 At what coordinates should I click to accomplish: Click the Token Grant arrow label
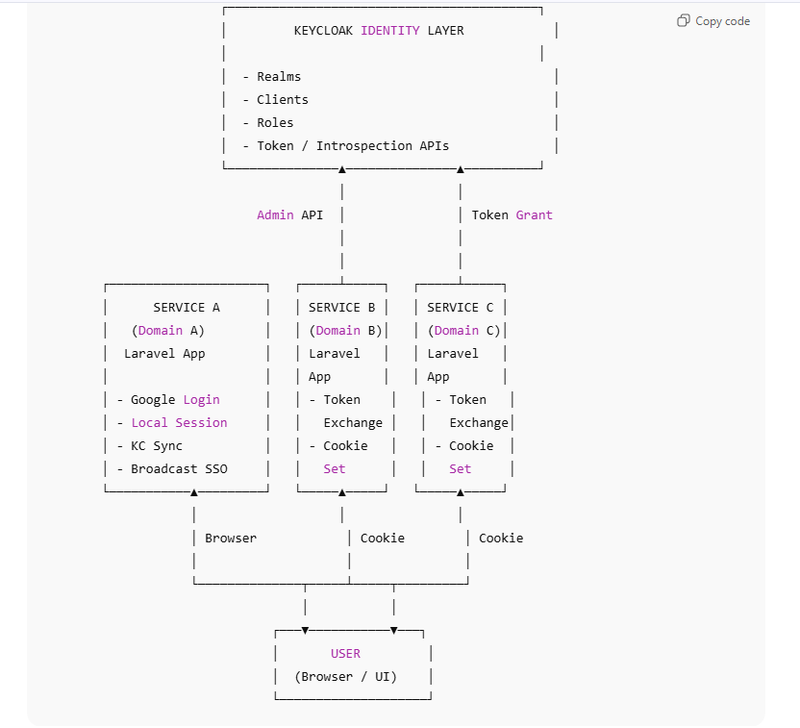[x=511, y=215]
